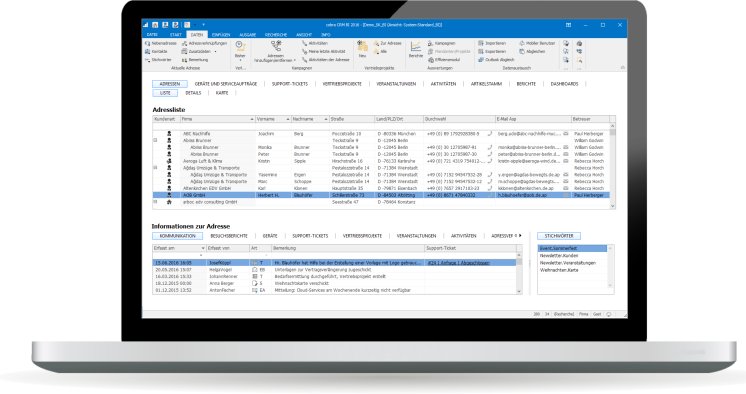This screenshot has height=394, width=746.
Task: Switch the address view to DETAILS
Action: point(193,93)
